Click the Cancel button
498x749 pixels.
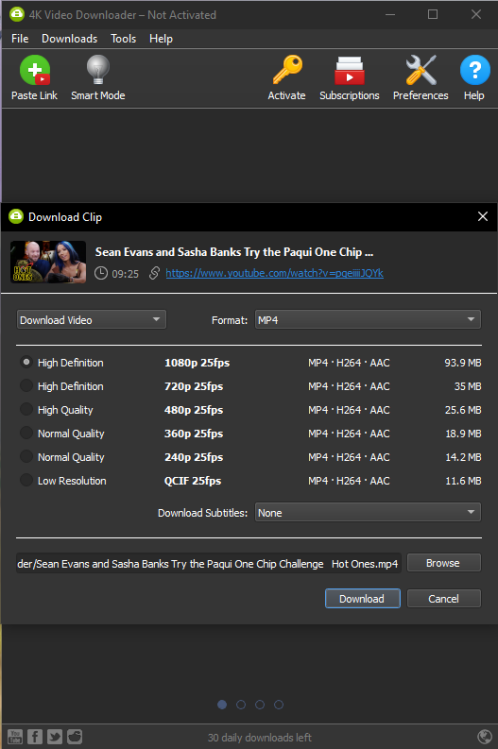tap(444, 599)
